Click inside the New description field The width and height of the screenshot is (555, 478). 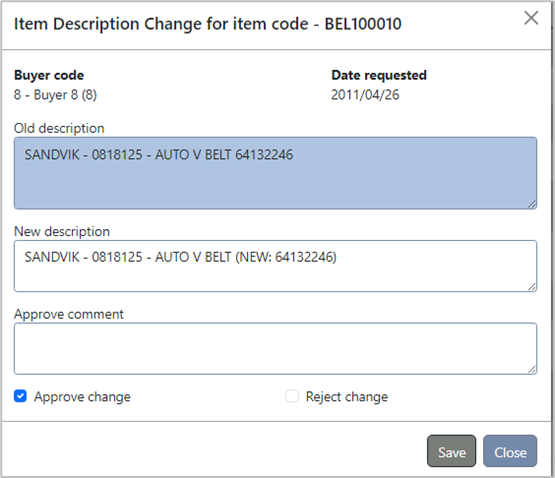pos(275,266)
